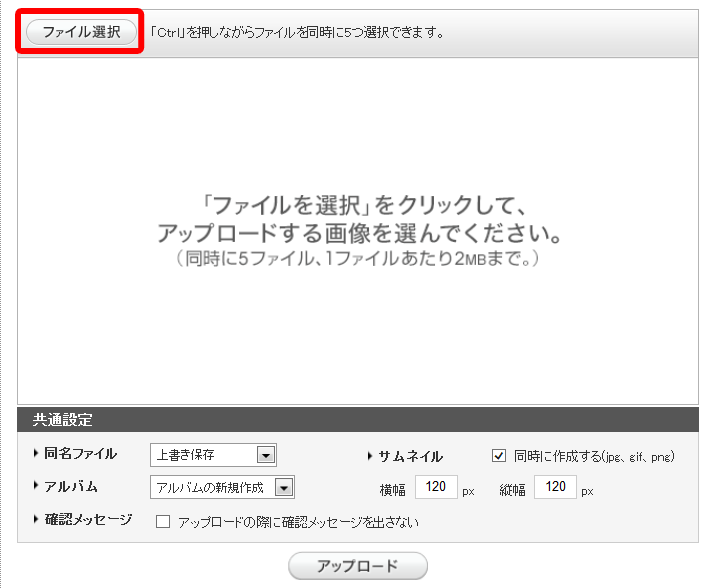Screen dimensions: 713x588
Task: Click the Ctrl multi-select hint text
Action: 297,32
